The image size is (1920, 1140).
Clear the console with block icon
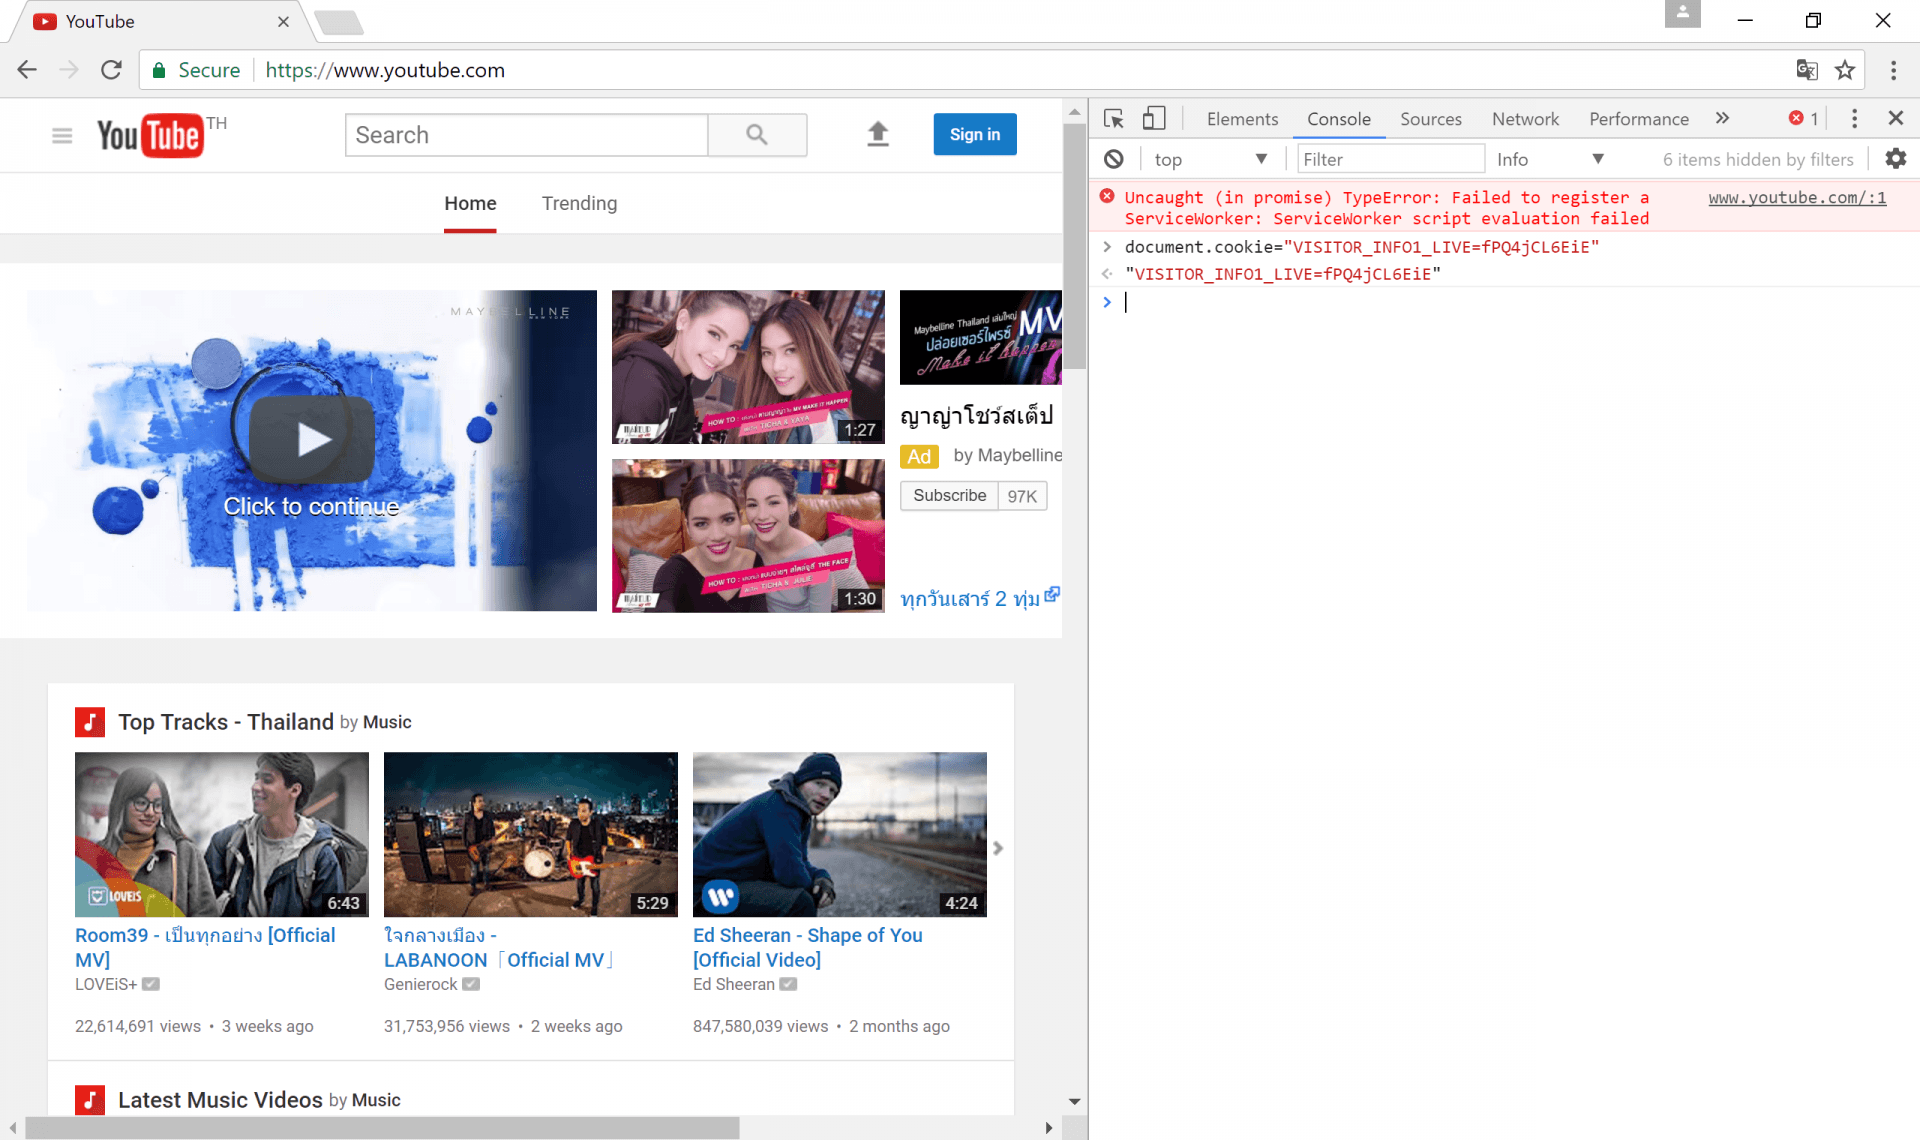(1114, 159)
